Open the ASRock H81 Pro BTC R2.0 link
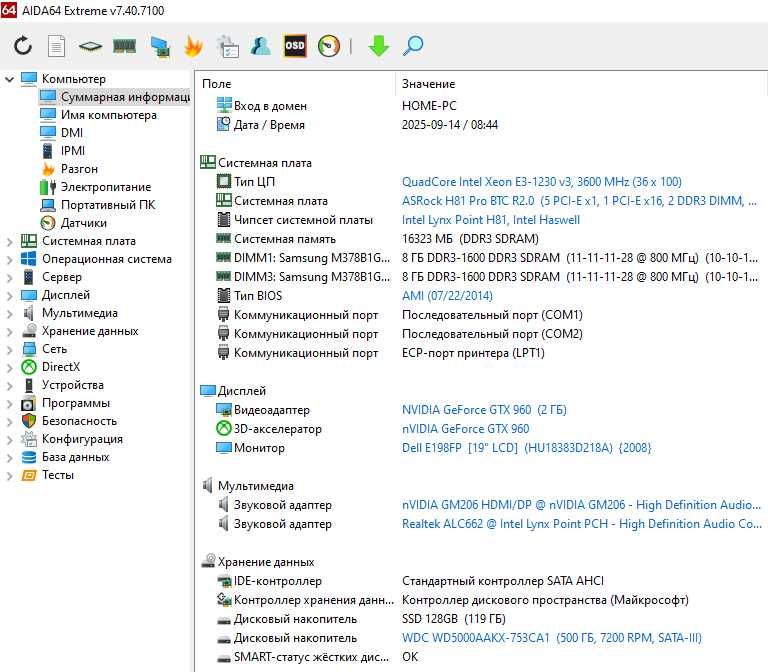Image resolution: width=768 pixels, height=672 pixels. [579, 201]
